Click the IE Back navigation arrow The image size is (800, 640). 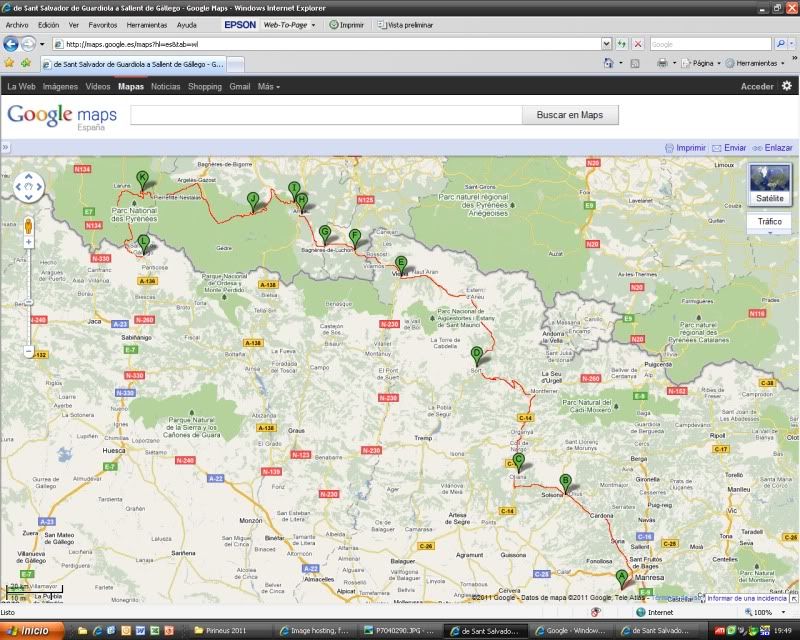click(11, 44)
